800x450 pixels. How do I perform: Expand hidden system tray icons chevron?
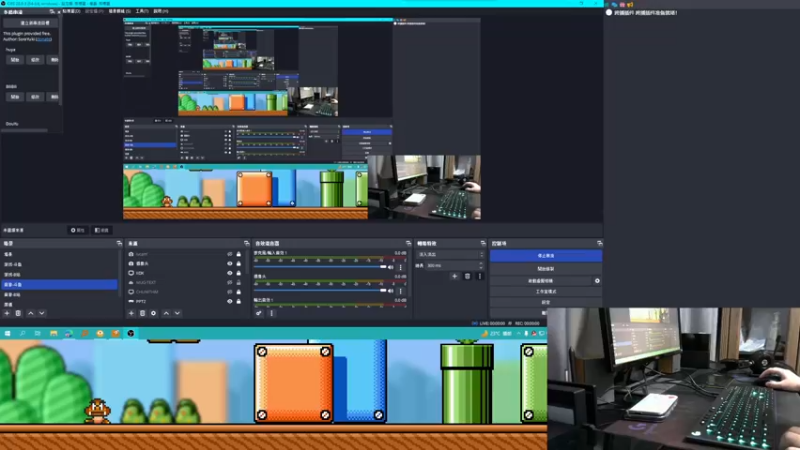(x=518, y=333)
